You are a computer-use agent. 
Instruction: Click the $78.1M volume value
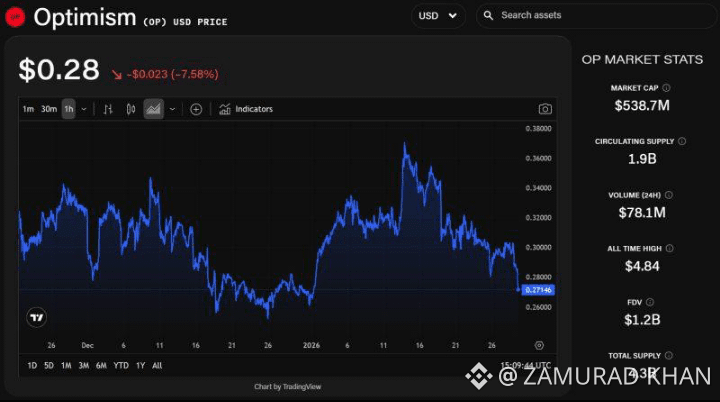(x=642, y=213)
